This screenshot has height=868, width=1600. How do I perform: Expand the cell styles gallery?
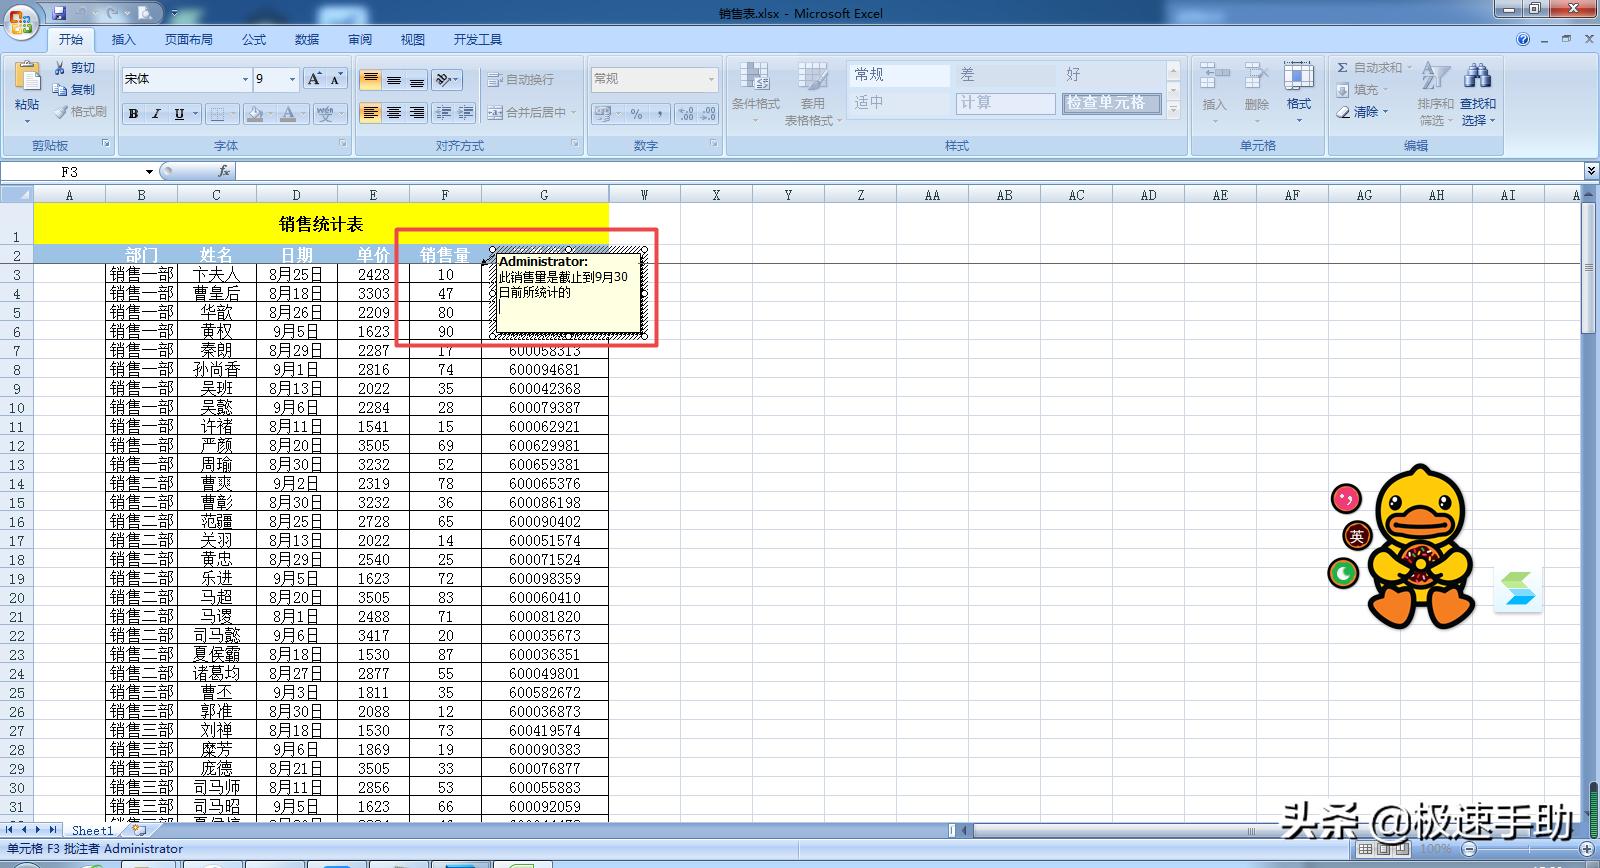pyautogui.click(x=1174, y=112)
